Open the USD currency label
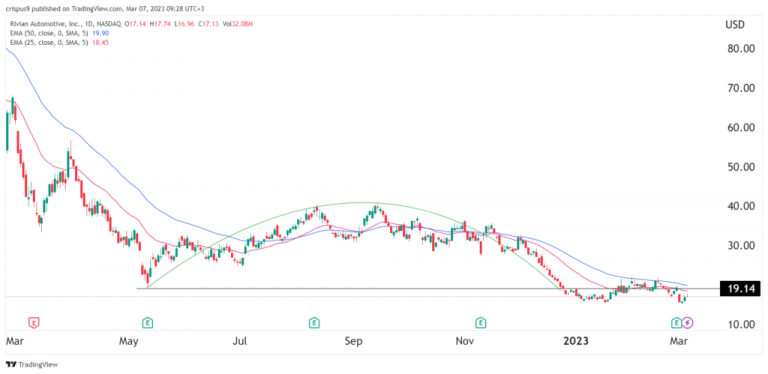768x374 pixels. [x=735, y=24]
